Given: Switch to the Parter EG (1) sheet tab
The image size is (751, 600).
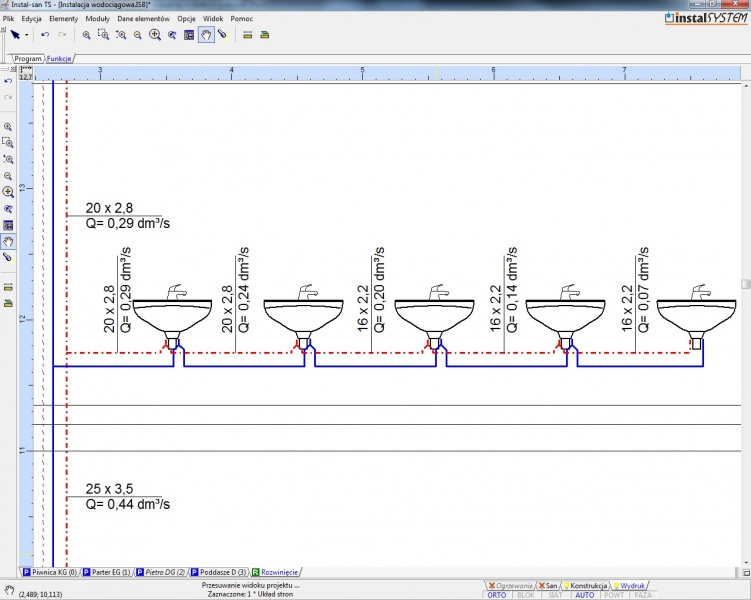Looking at the screenshot, I should click(x=110, y=573).
